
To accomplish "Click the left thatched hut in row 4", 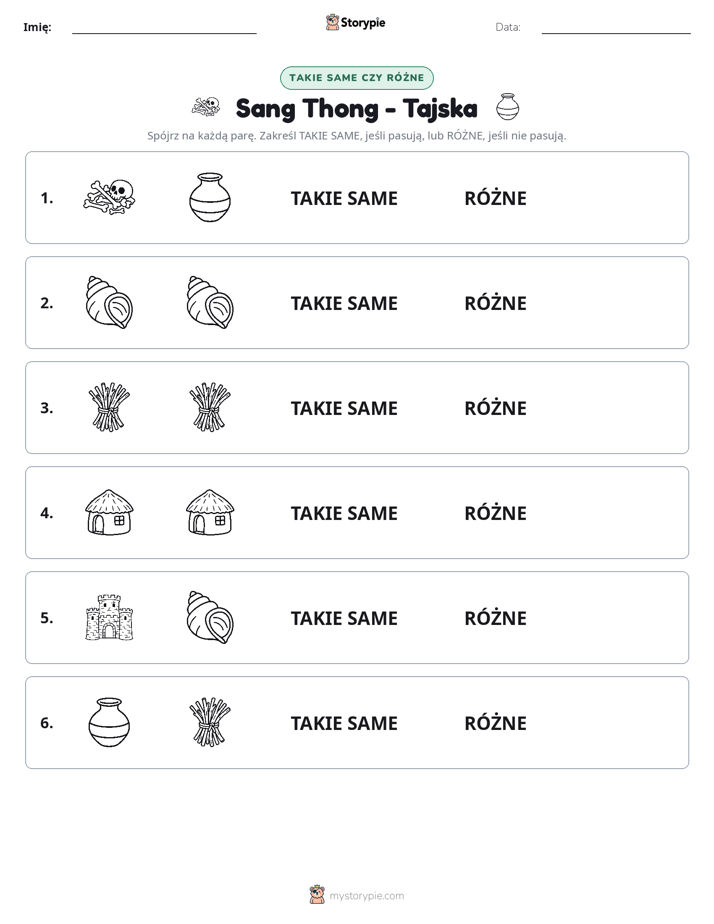I will tap(109, 512).
